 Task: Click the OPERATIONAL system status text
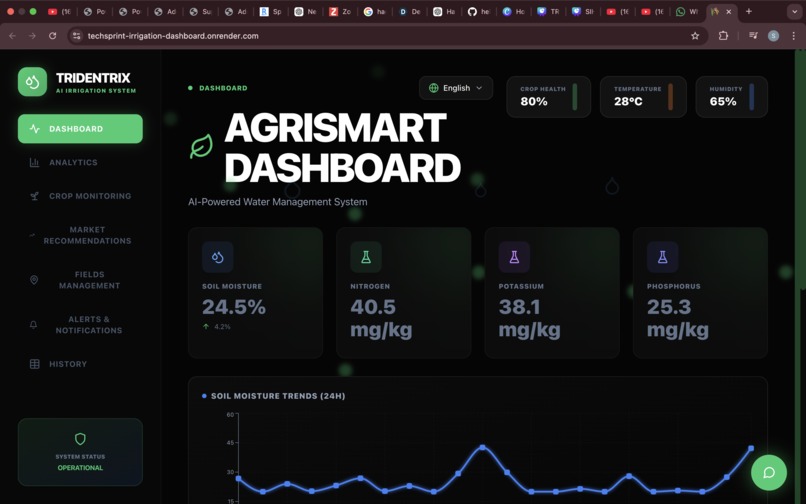[80, 467]
